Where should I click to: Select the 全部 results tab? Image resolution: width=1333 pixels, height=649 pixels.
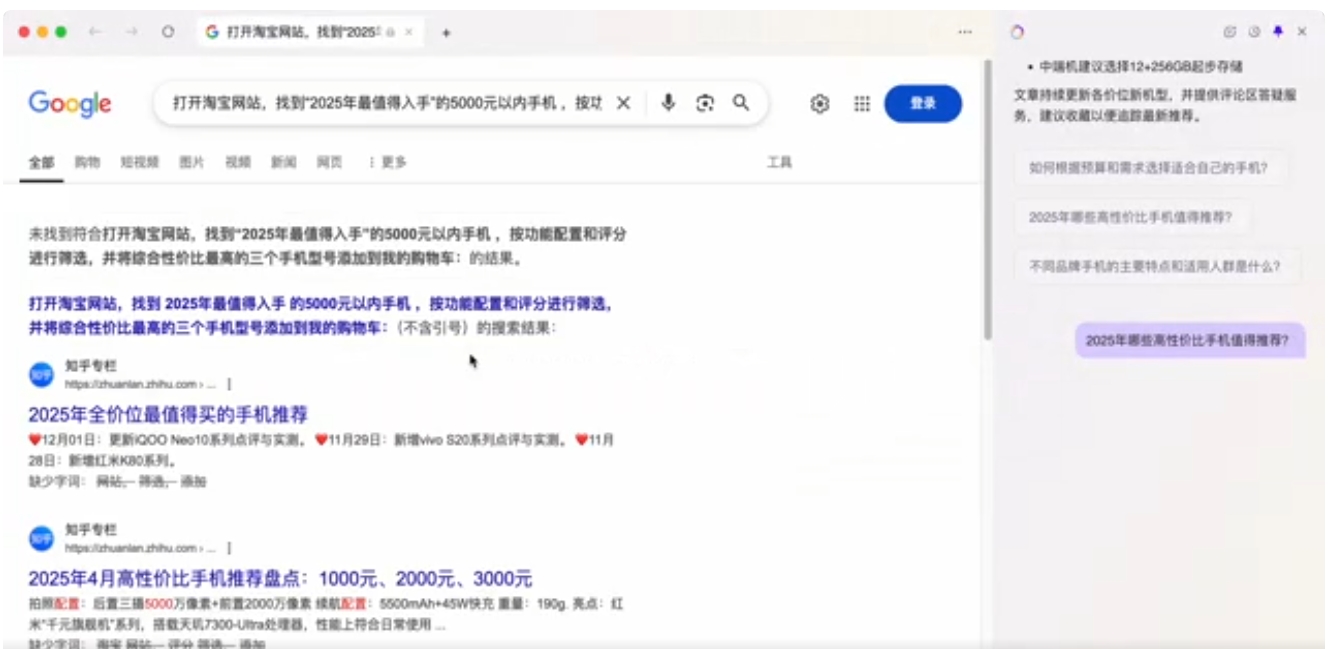point(41,162)
